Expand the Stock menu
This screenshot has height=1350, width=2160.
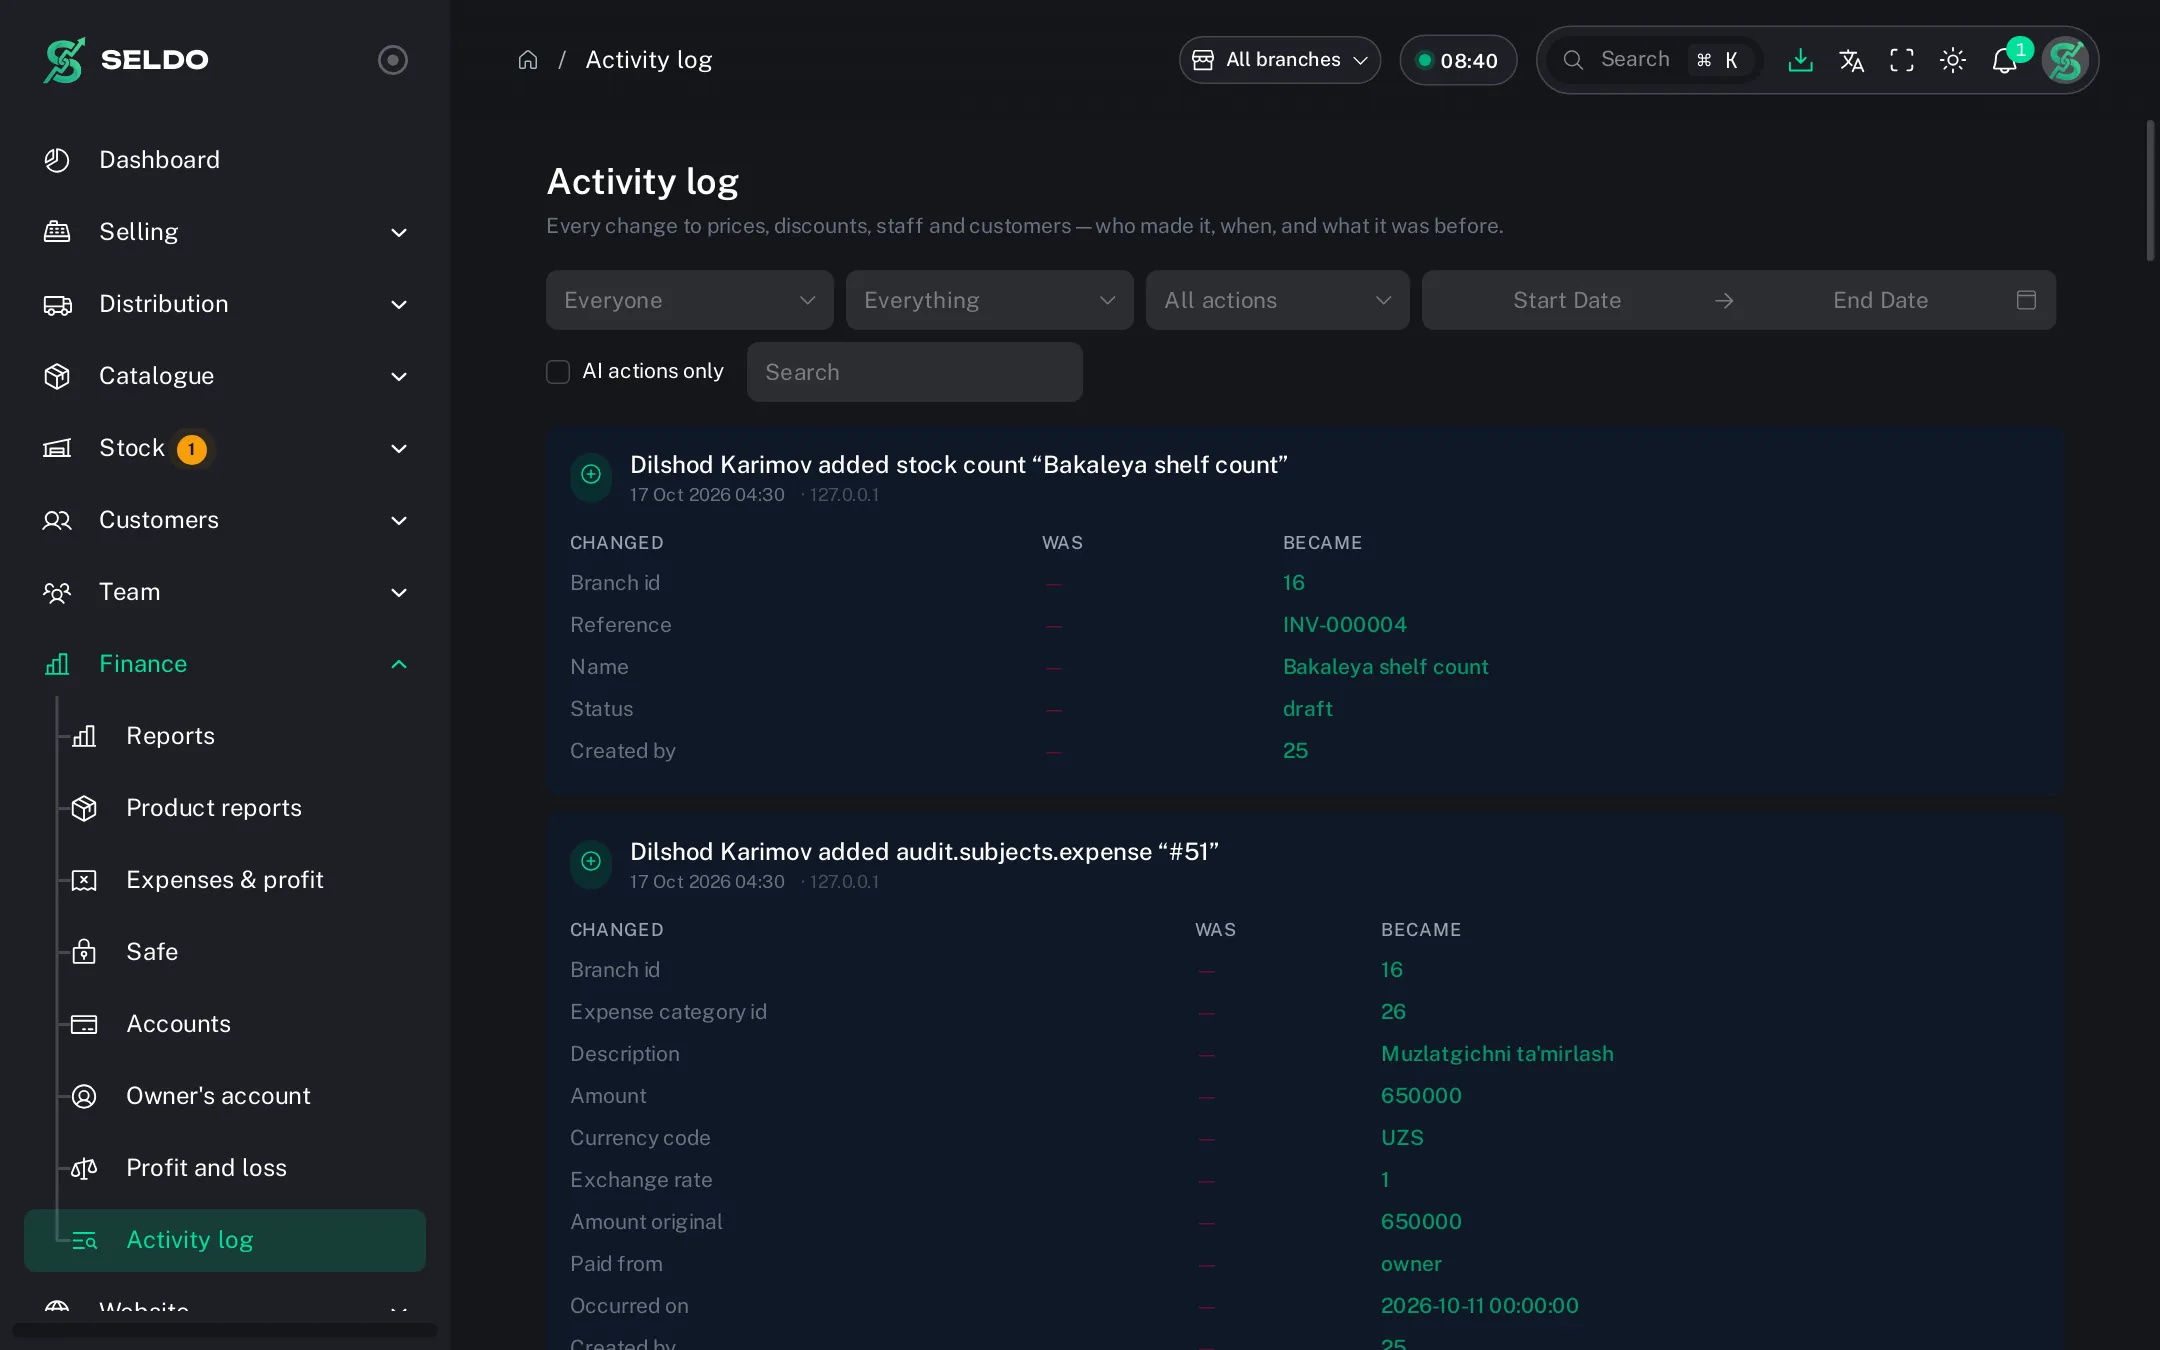pos(225,448)
